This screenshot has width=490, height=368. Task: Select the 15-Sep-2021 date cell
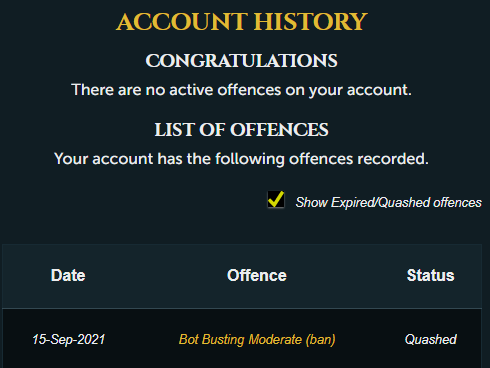69,340
